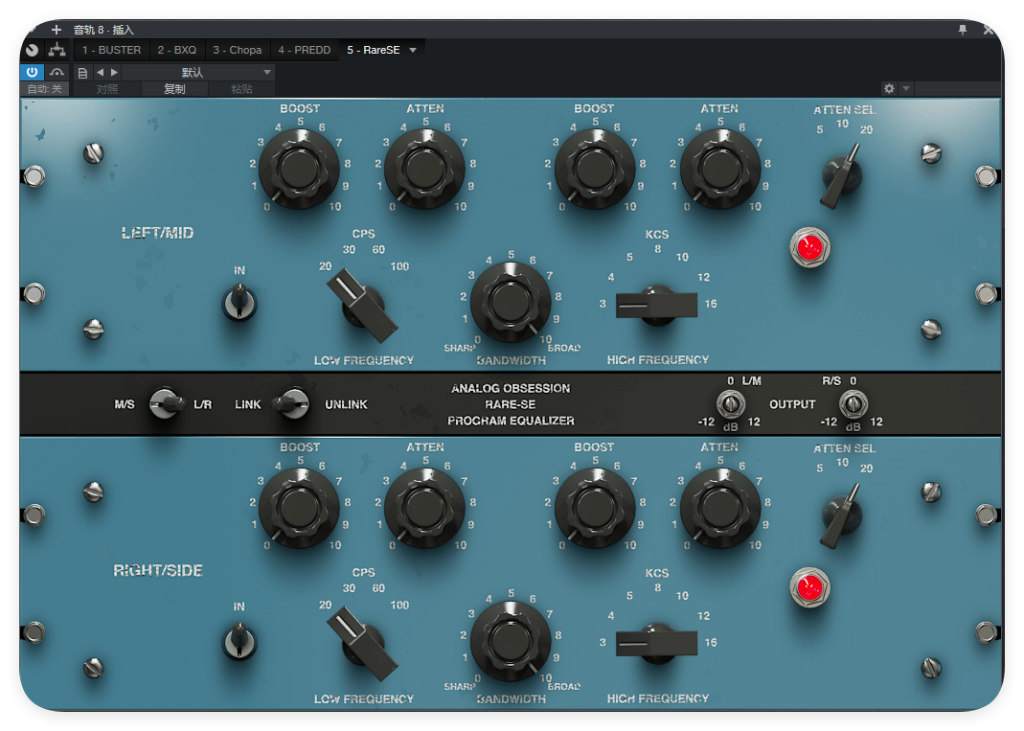This screenshot has height=731, width=1024.
Task: Click the LEFT/MID high-band ATTEN knob
Action: (720, 169)
